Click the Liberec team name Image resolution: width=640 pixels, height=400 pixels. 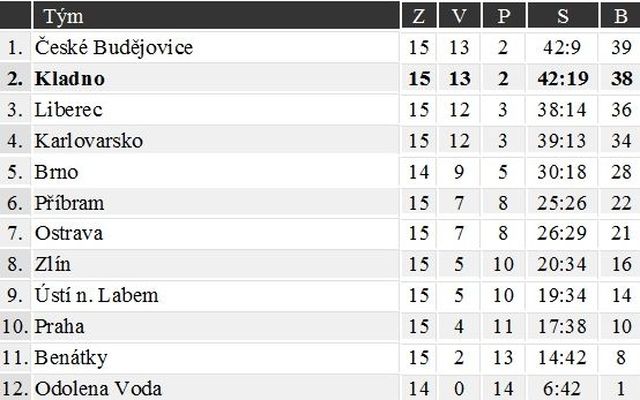tap(68, 110)
